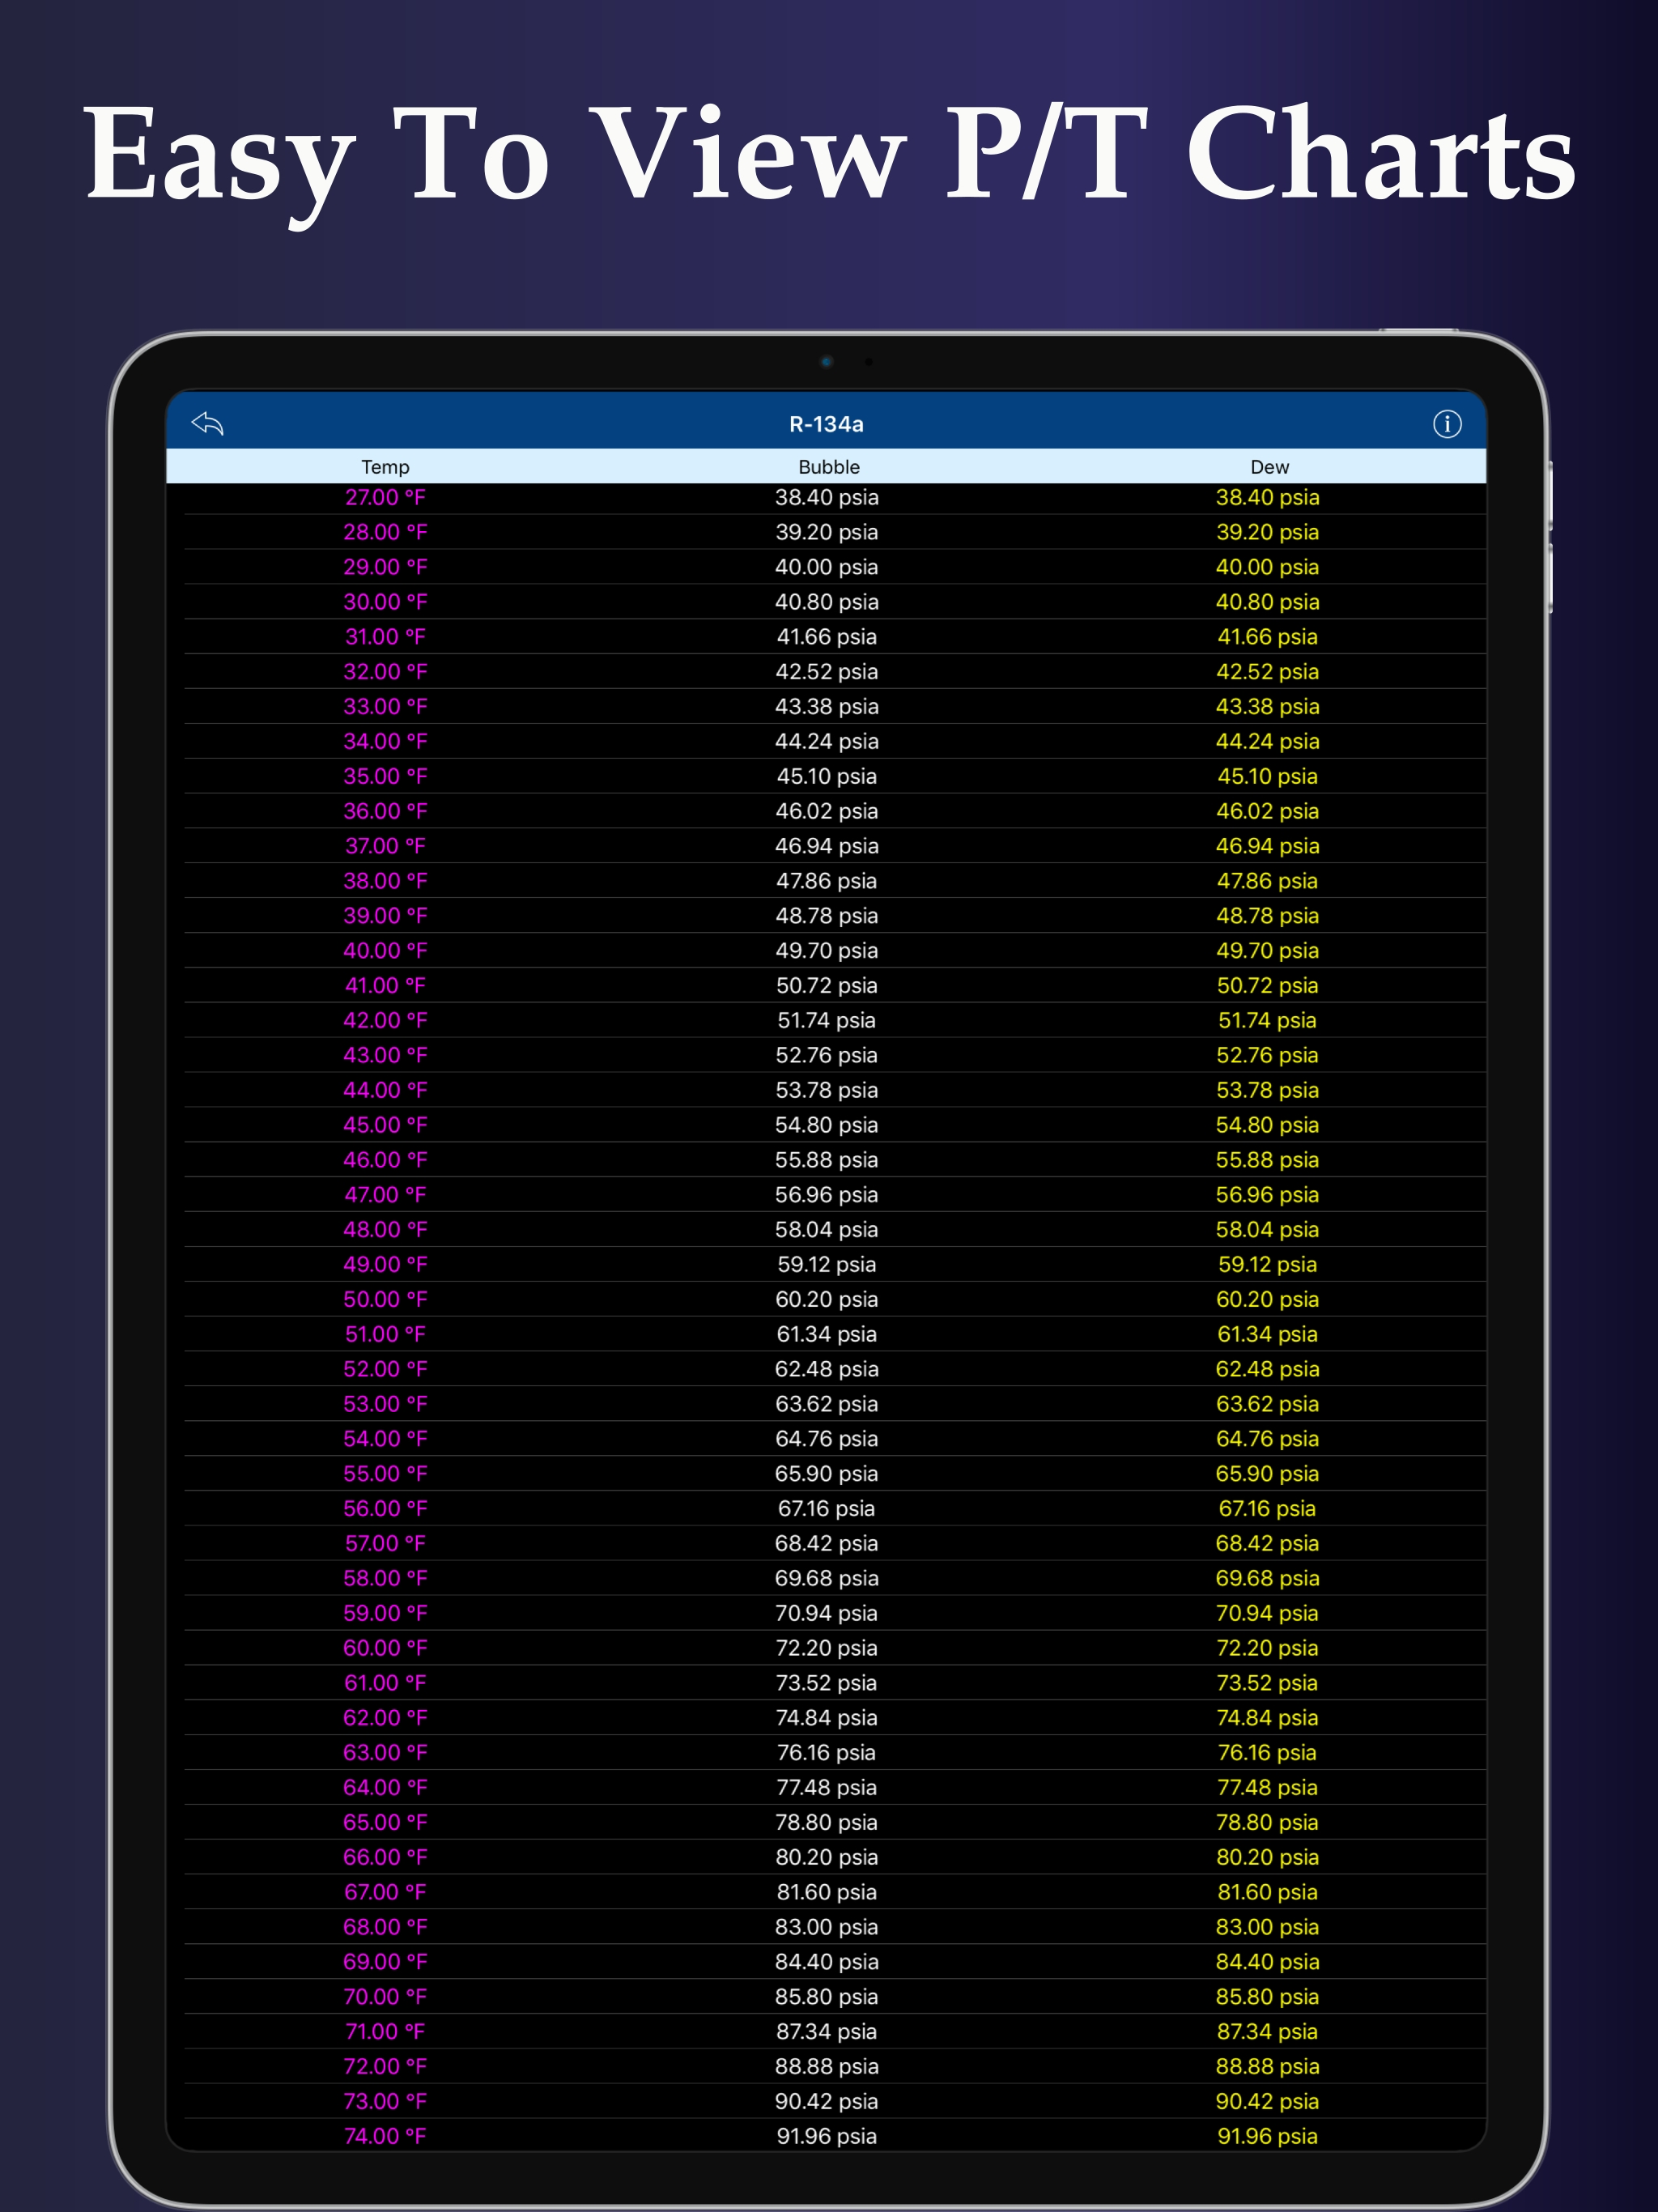Screen dimensions: 1658x2212
Task: Select the 60.00 °F temperature cell
Action: 385,1648
